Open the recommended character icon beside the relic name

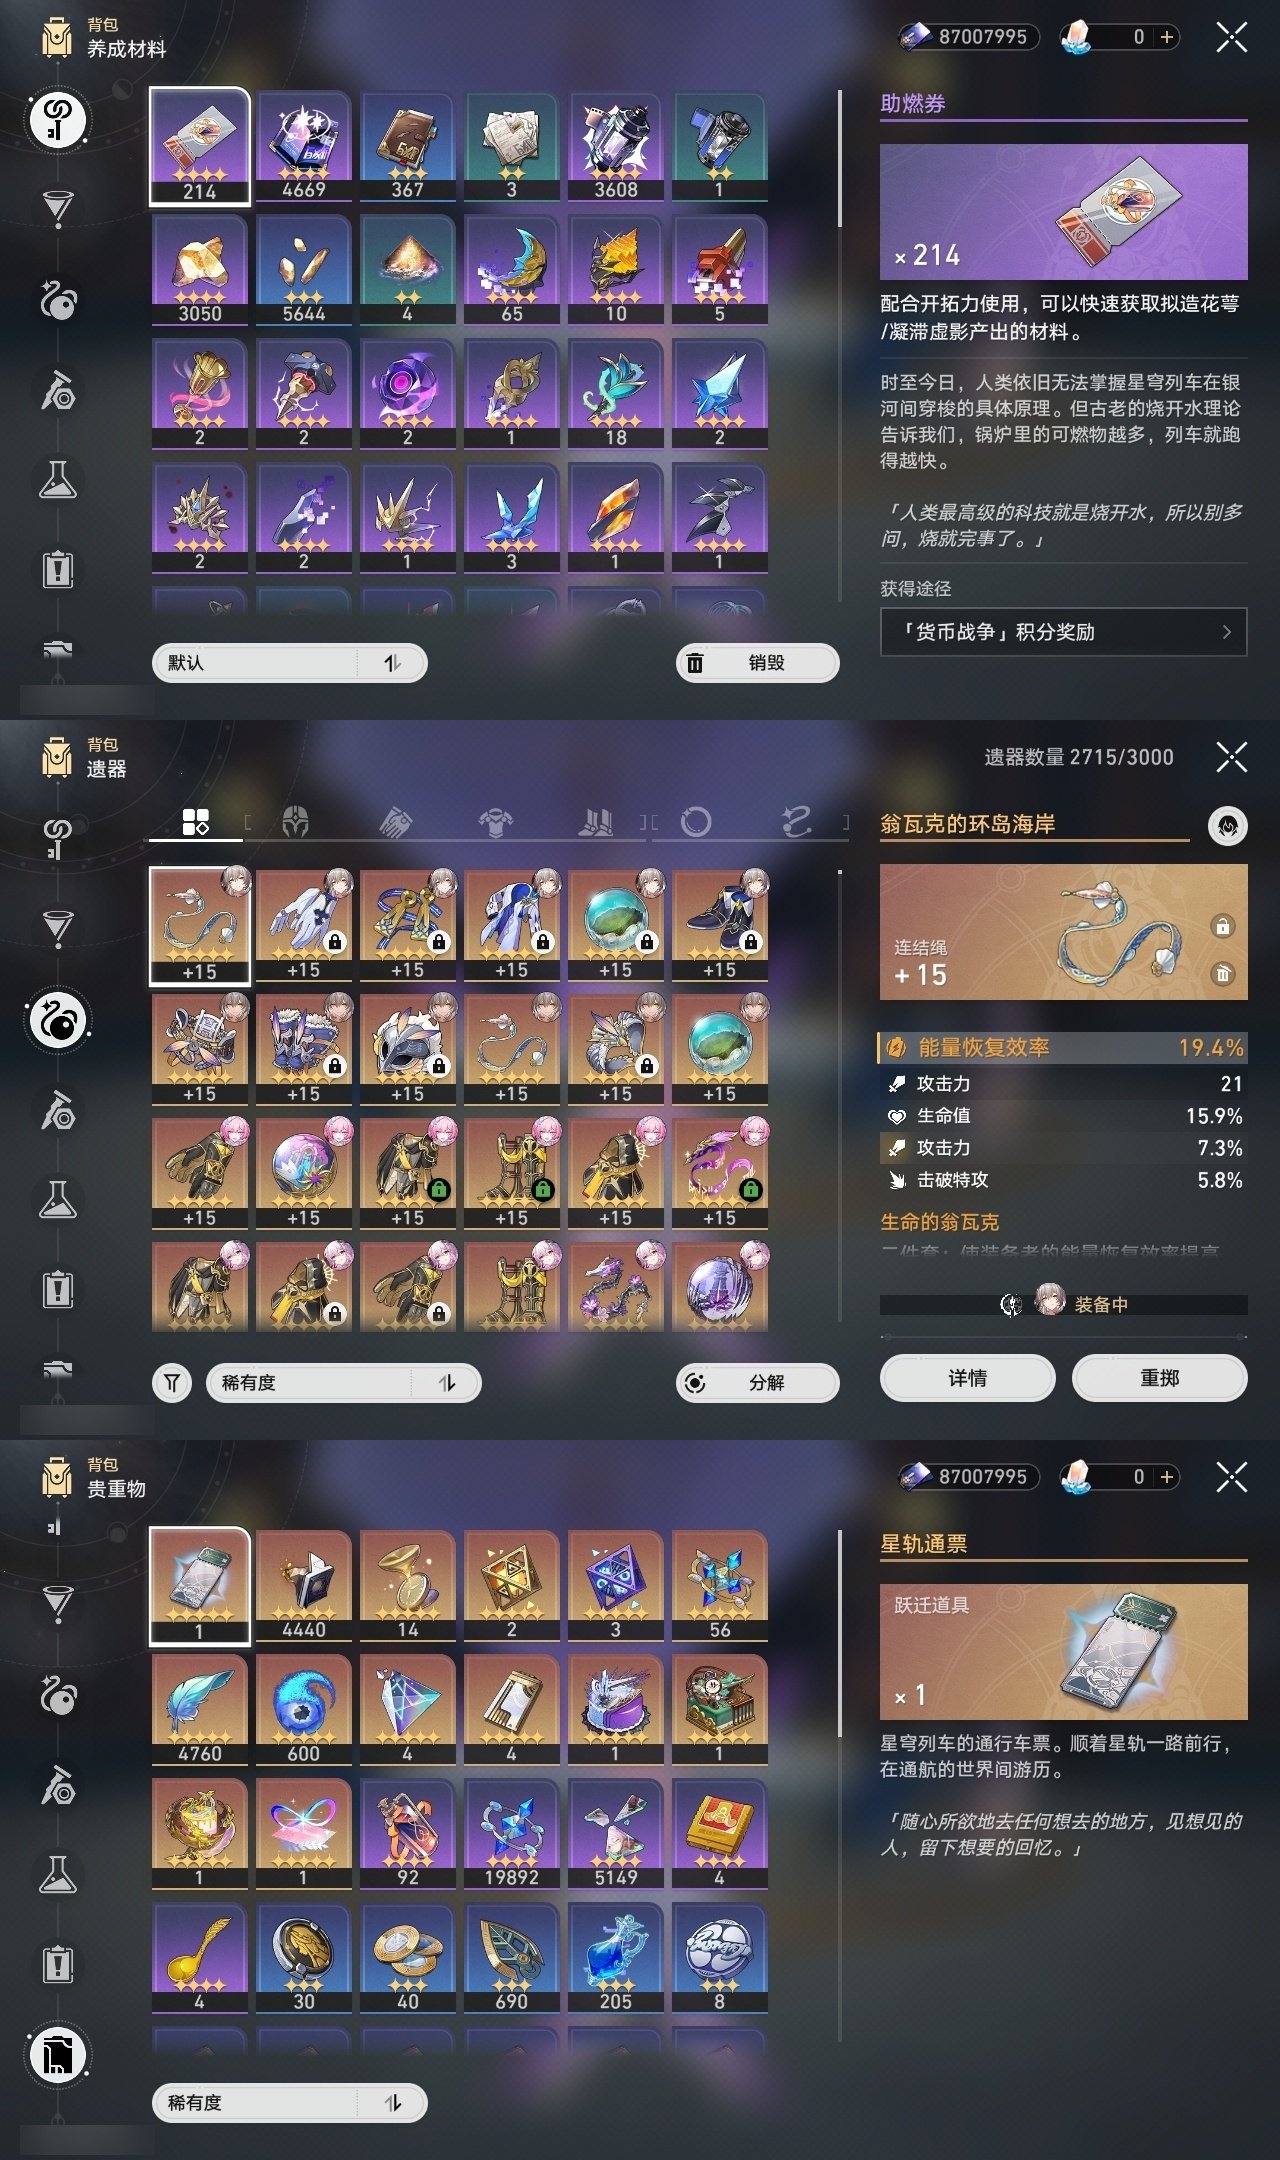coord(1227,826)
